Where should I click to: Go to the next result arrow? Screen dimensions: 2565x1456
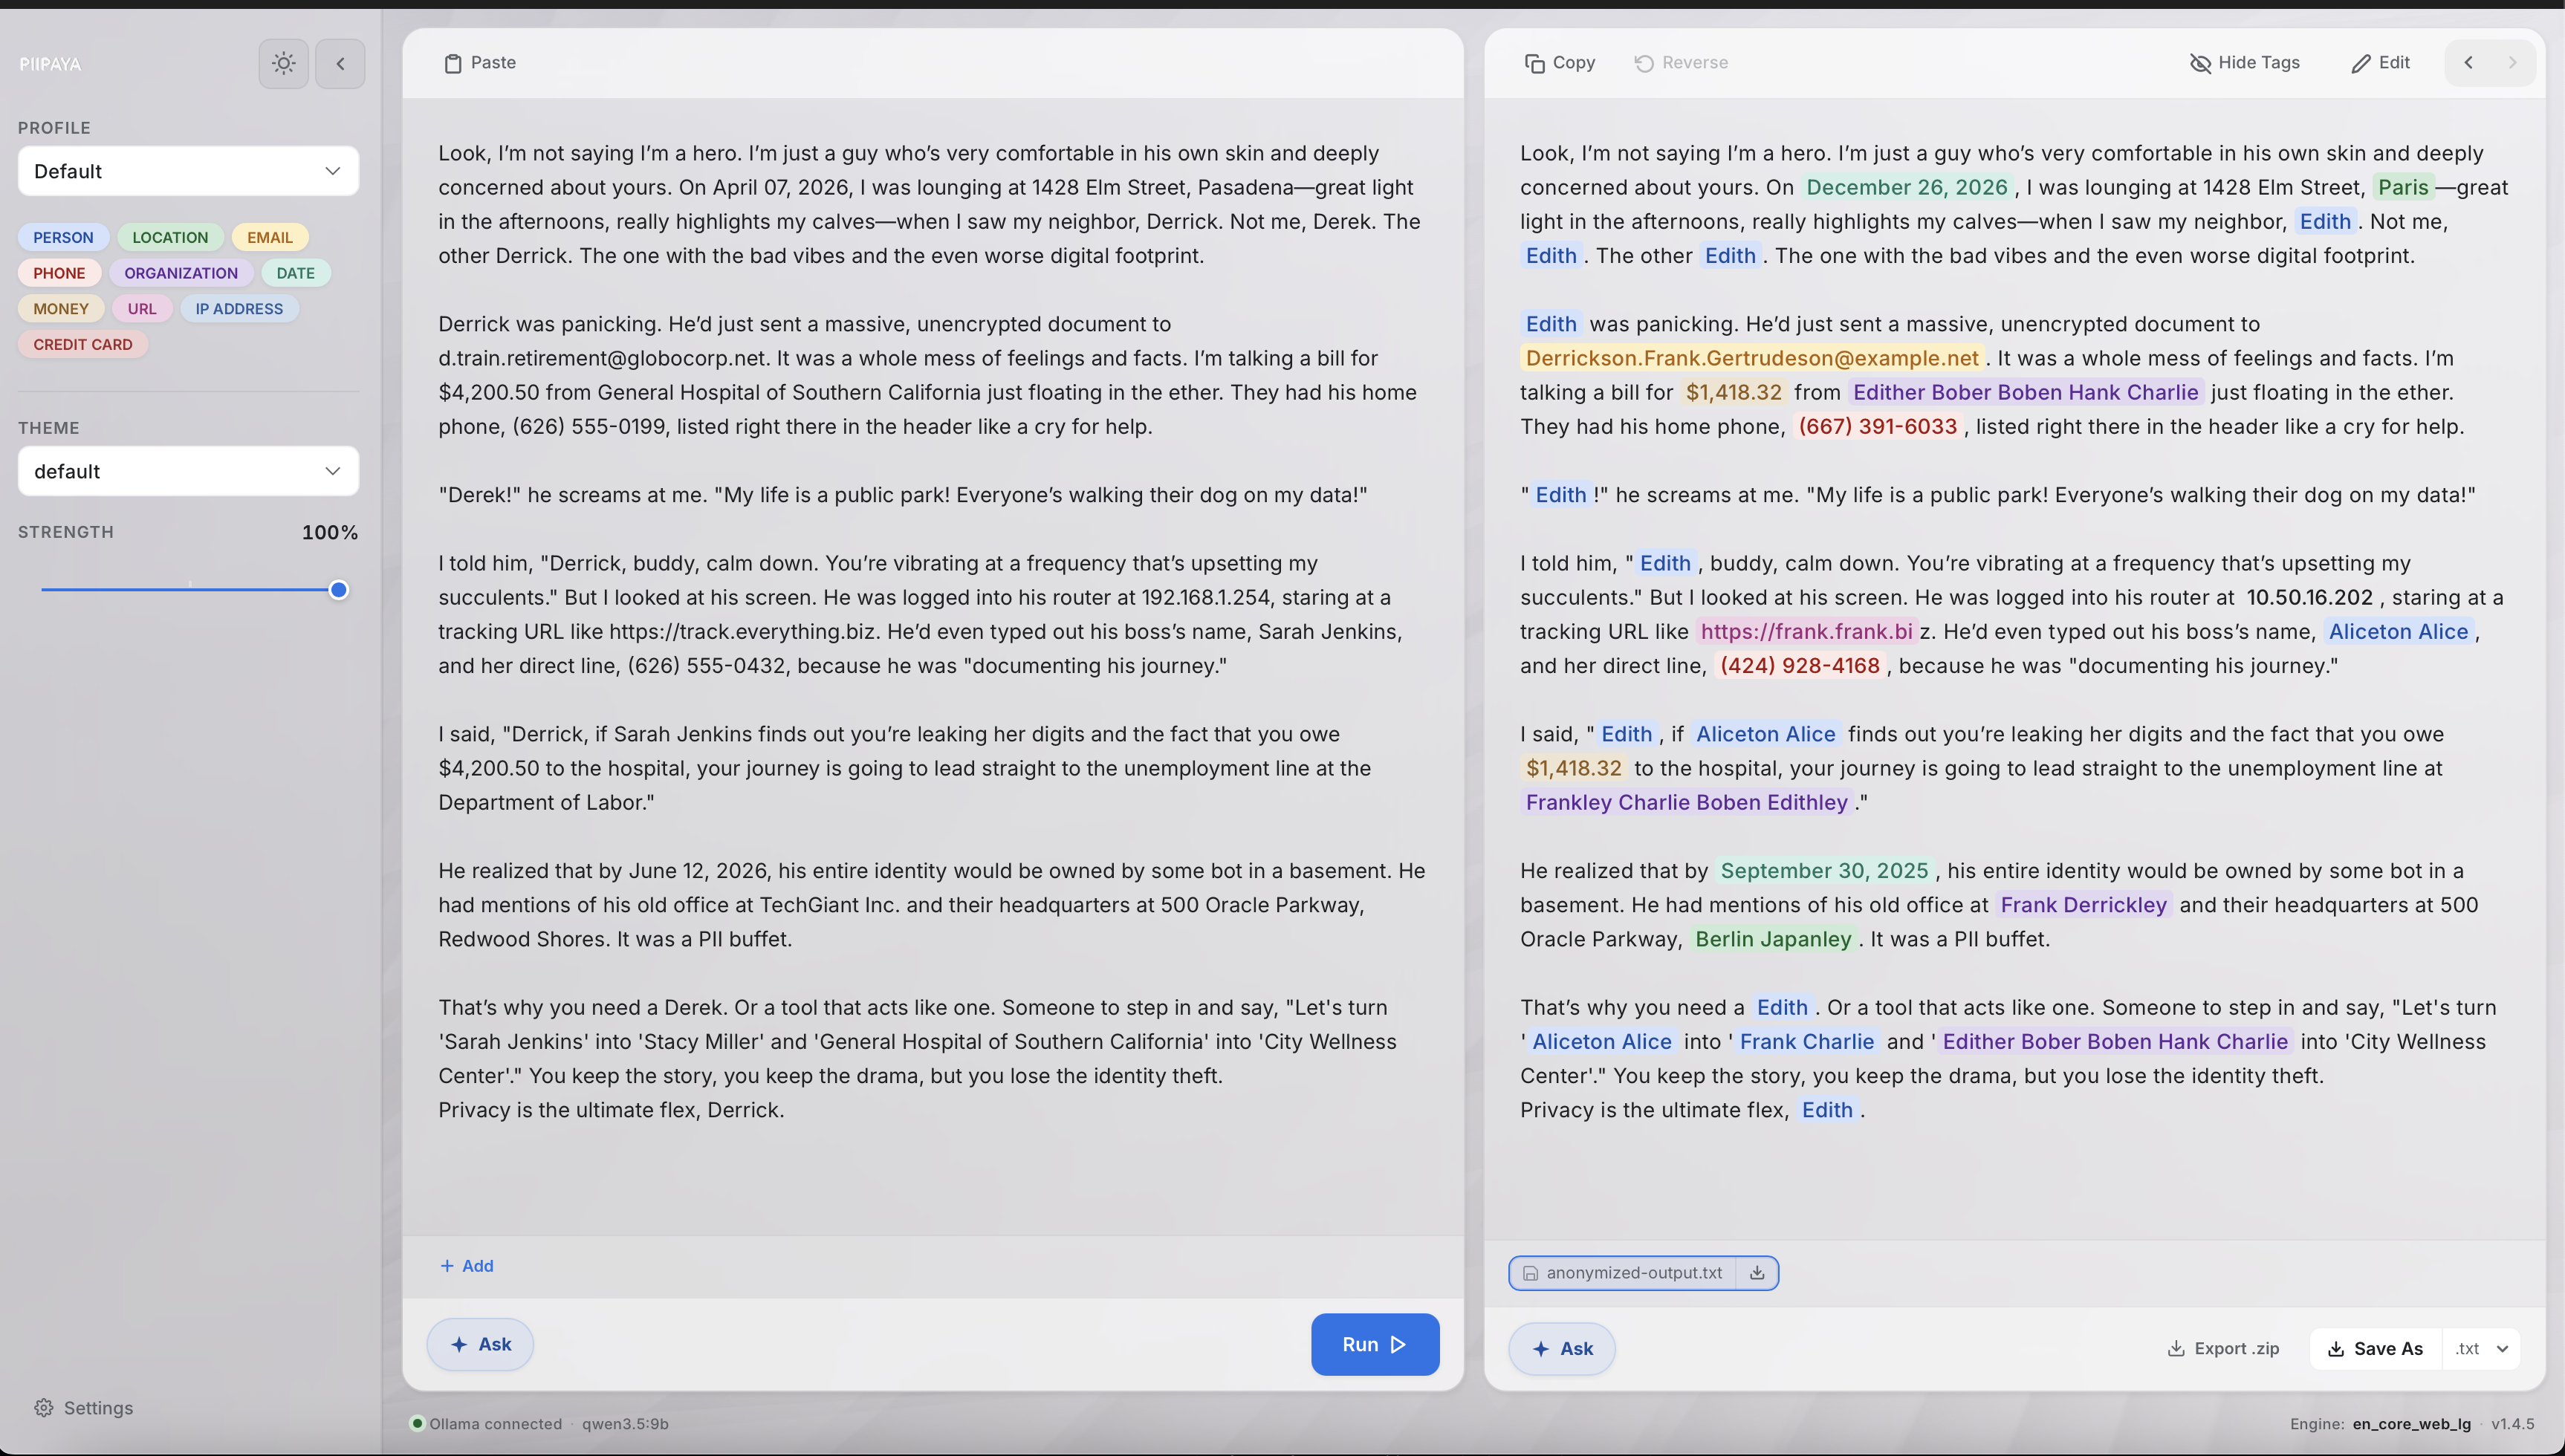point(2512,63)
